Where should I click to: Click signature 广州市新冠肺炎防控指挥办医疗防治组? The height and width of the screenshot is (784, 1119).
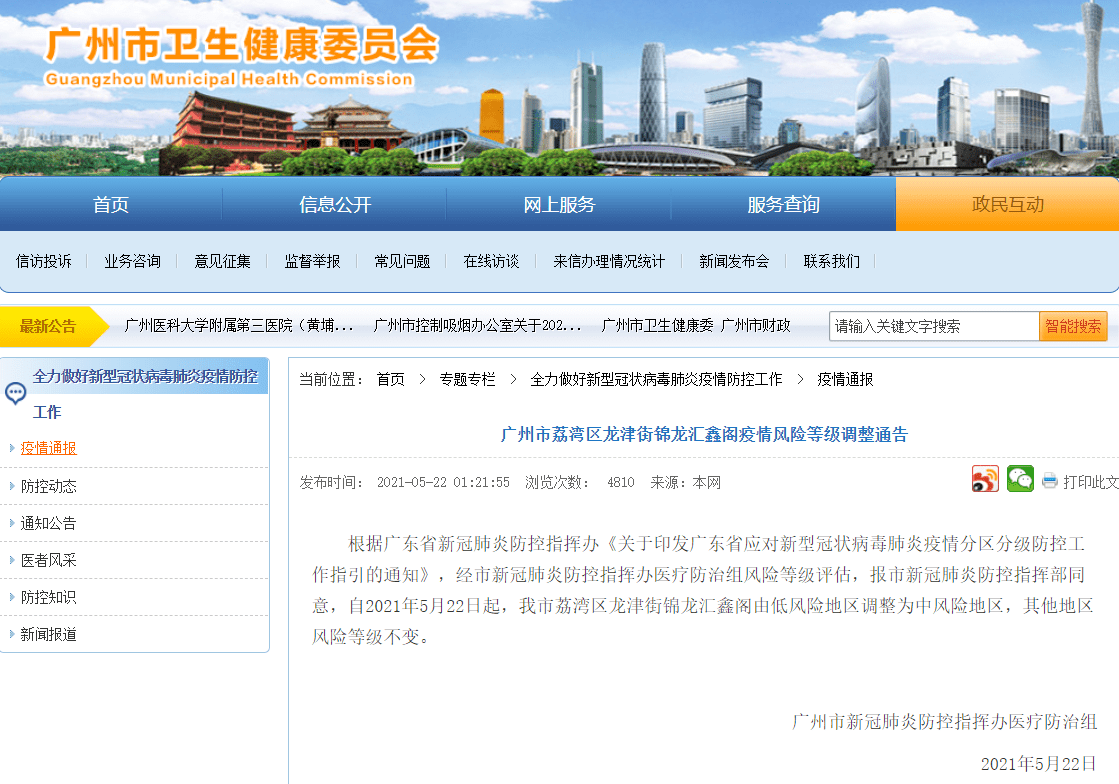(944, 722)
